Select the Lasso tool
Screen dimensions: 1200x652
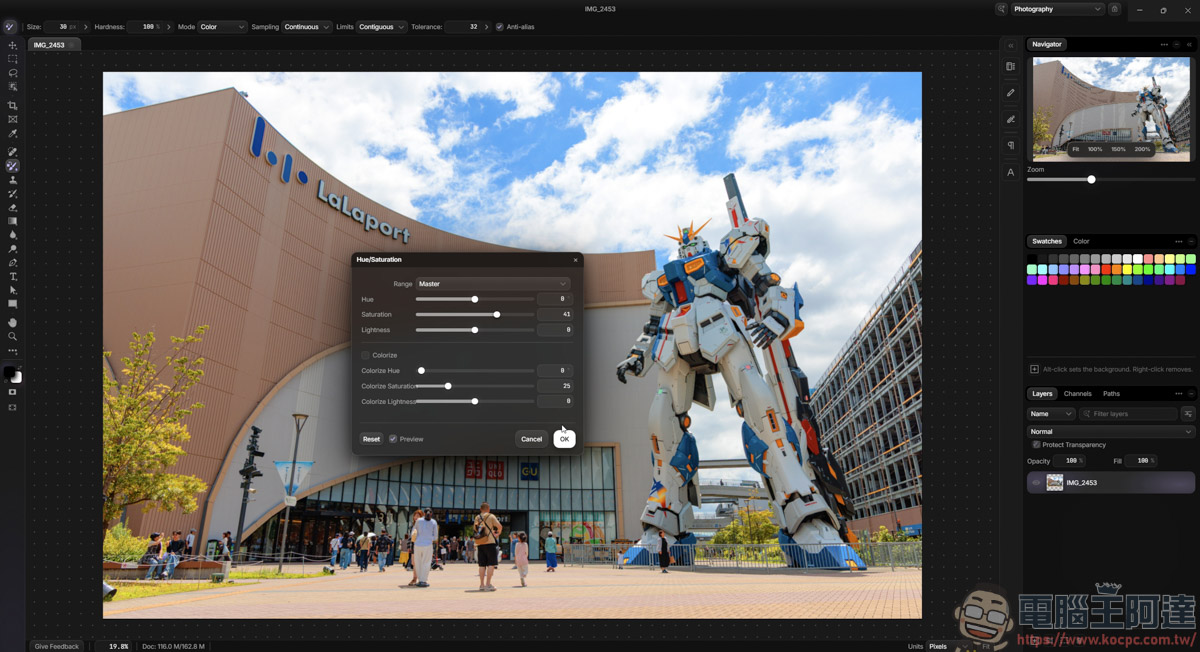(13, 73)
